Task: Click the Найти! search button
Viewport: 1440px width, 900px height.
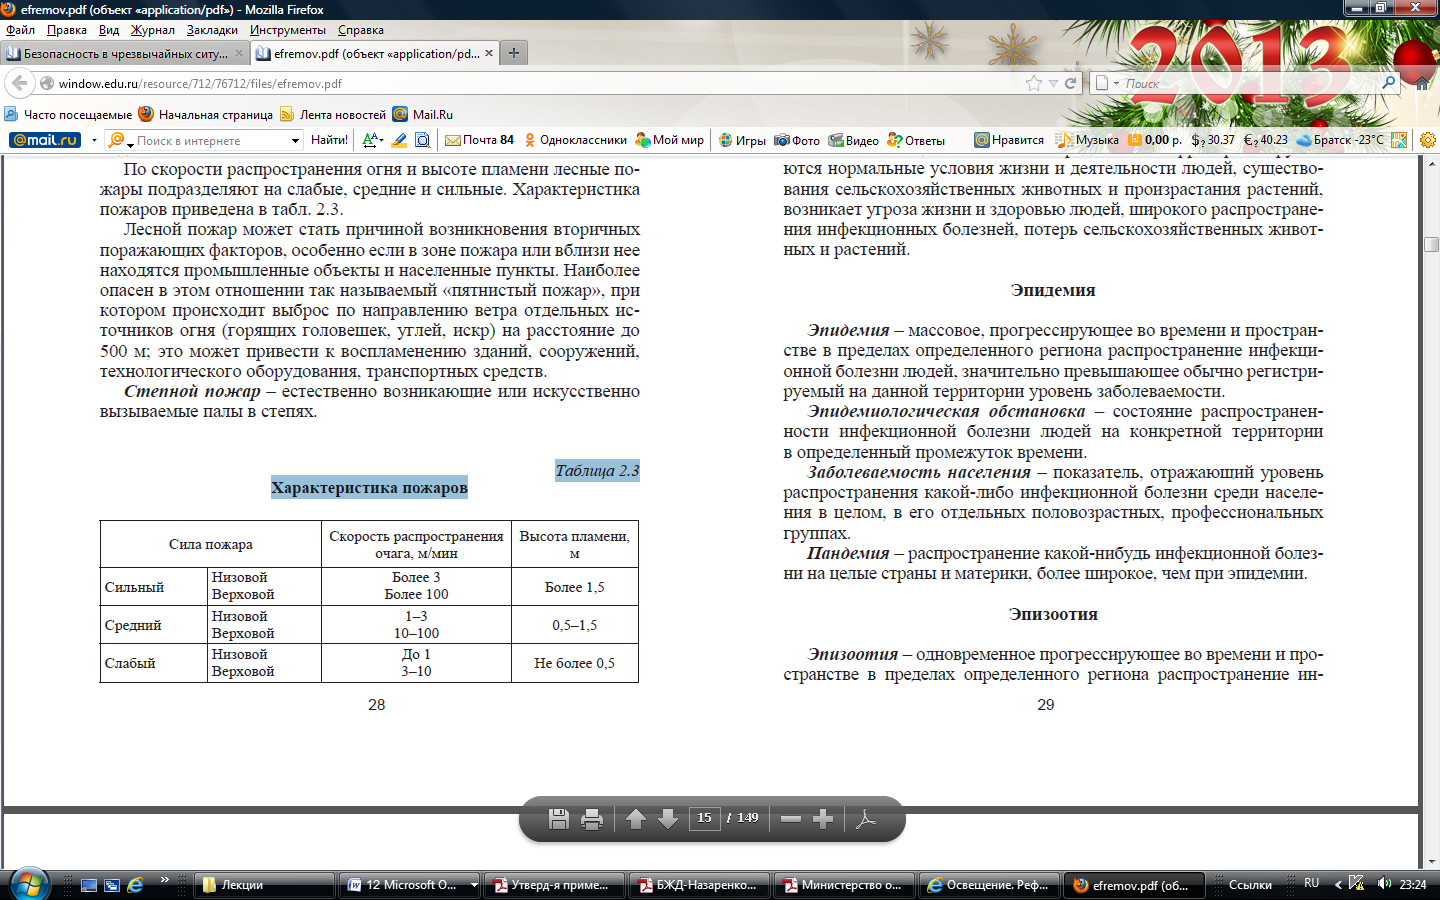Action: tap(329, 140)
